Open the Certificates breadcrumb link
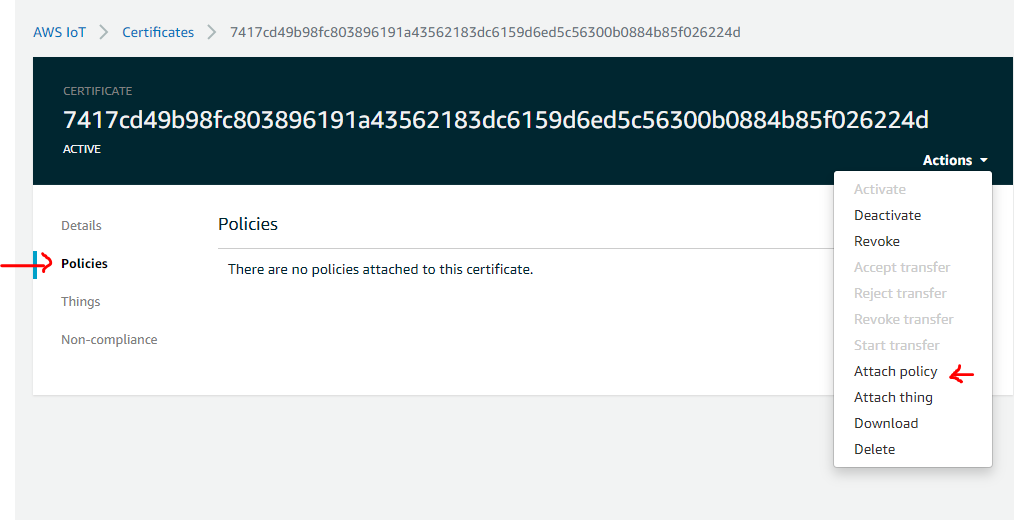1014x520 pixels. [158, 32]
